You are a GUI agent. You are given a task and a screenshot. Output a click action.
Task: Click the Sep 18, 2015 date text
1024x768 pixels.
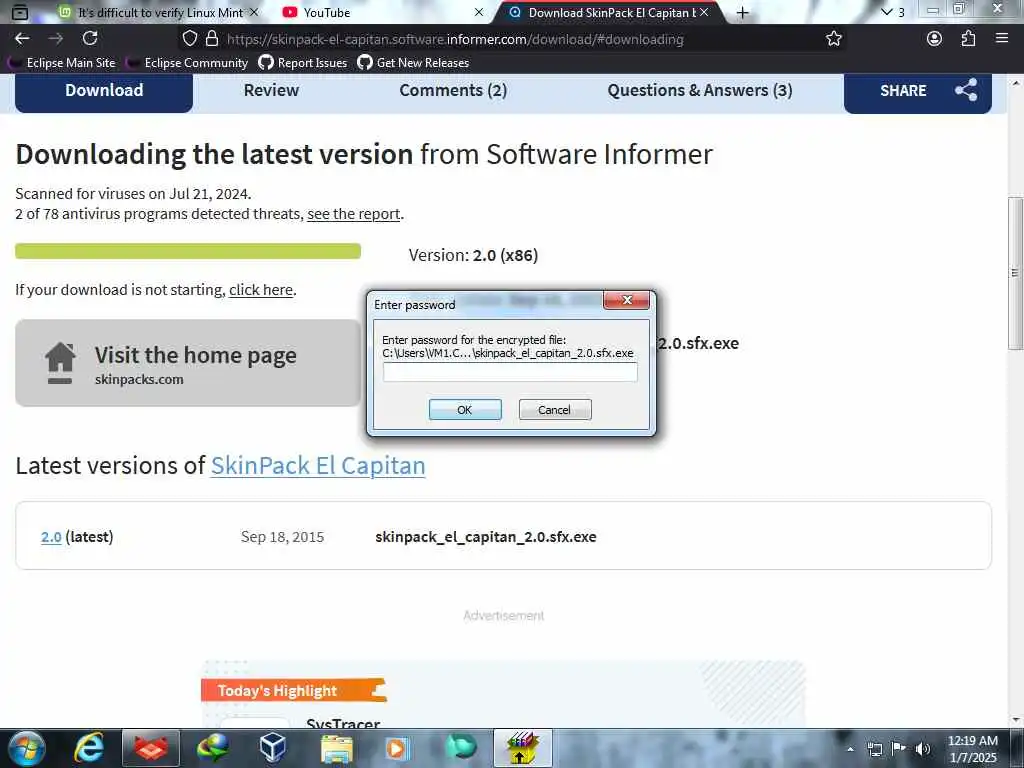[282, 537]
